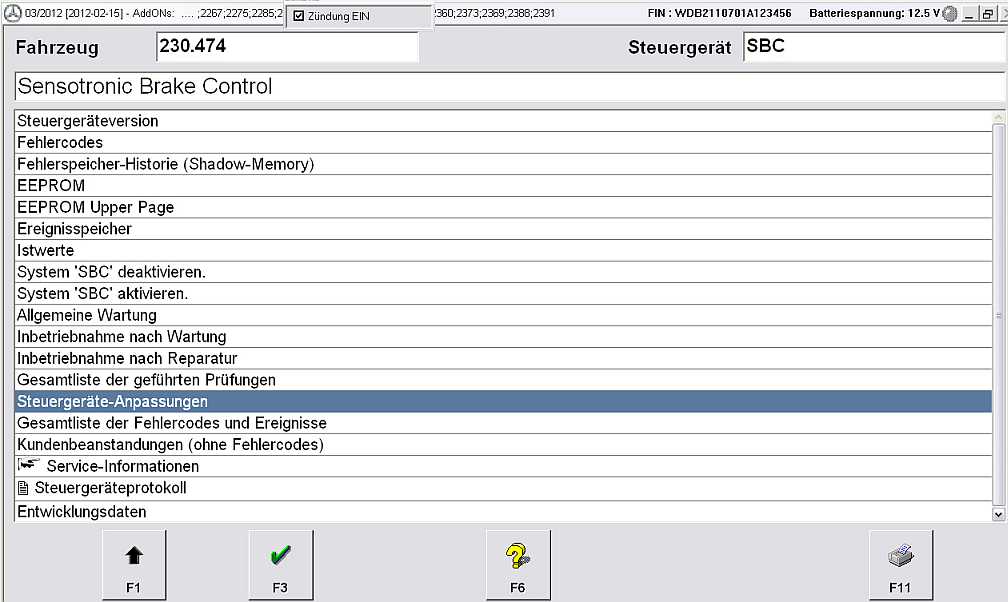Screen dimensions: 1008x602
Task: Open the Fehlercodes entry
Action: point(60,142)
